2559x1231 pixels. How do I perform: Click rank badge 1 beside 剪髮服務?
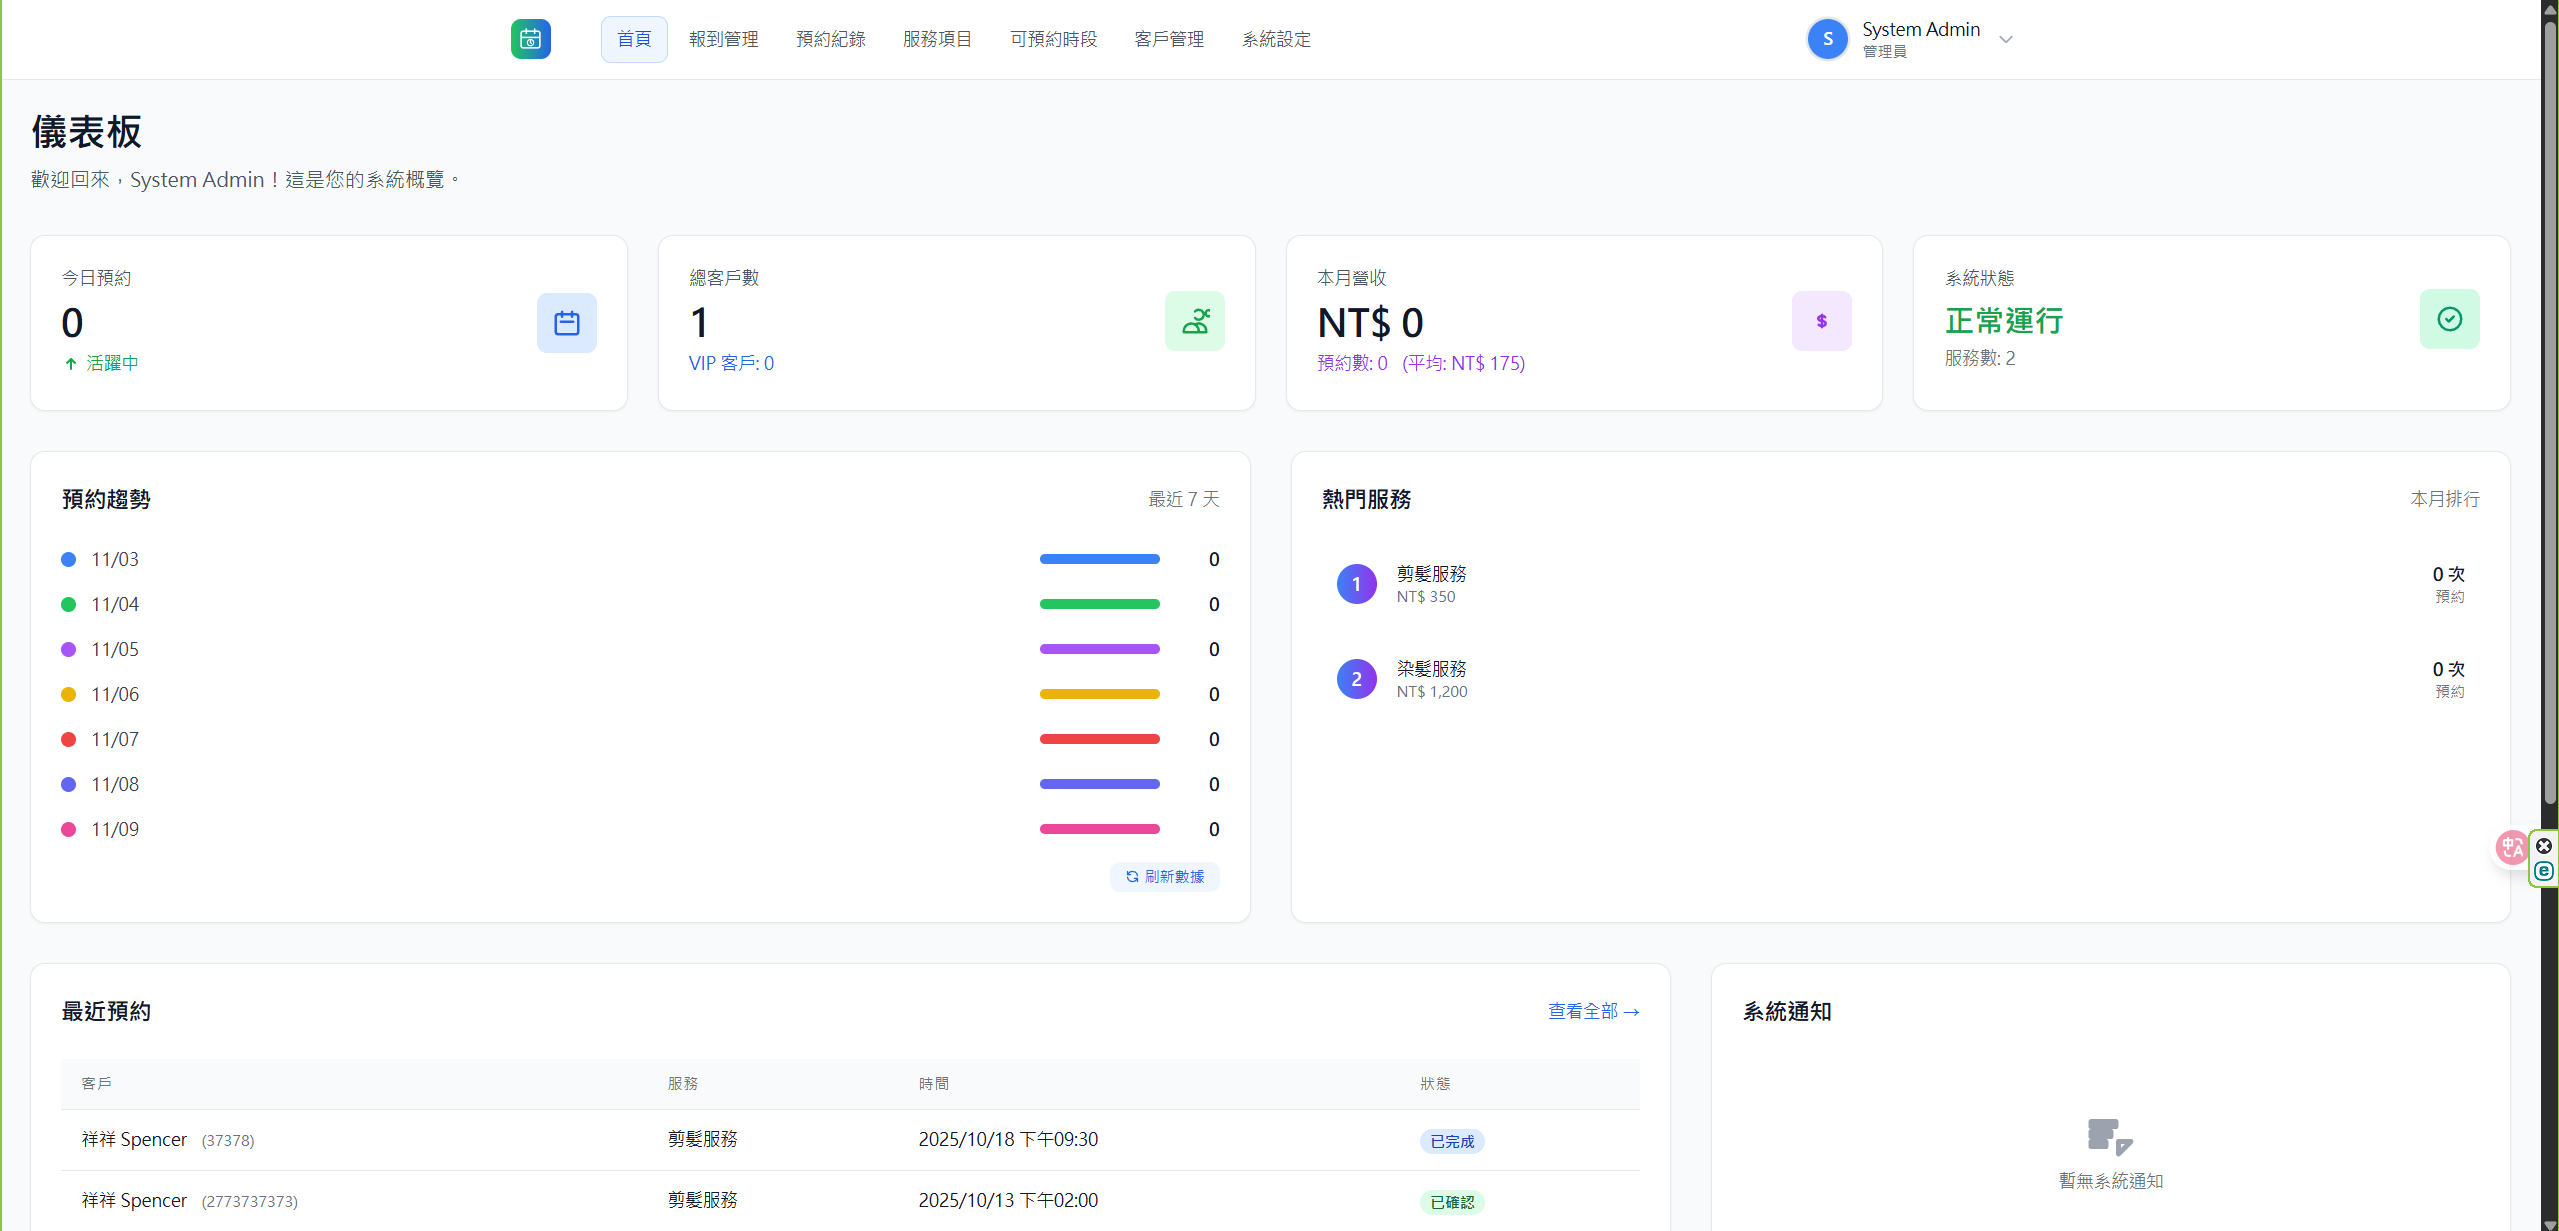(x=1356, y=583)
